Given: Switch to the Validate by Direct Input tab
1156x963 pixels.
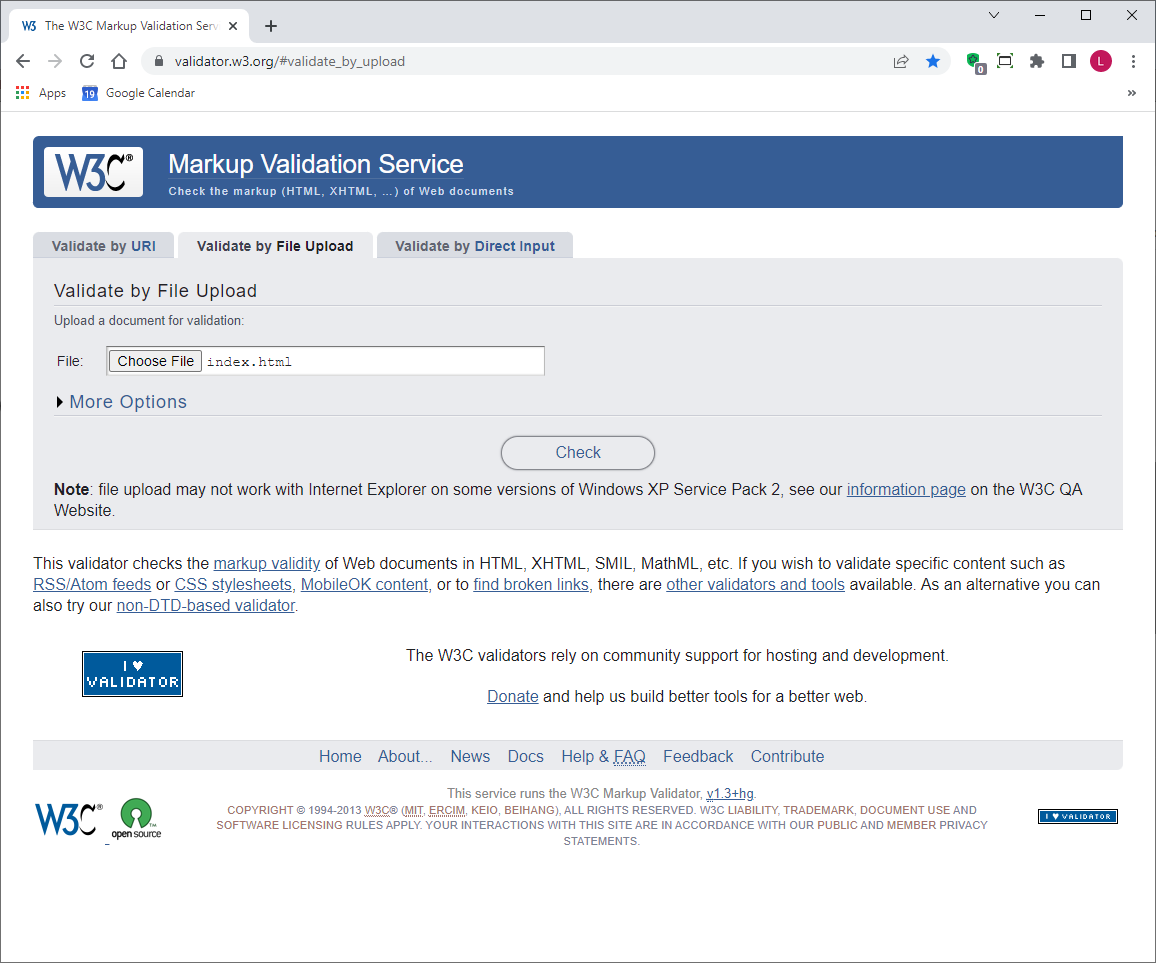Looking at the screenshot, I should (474, 245).
